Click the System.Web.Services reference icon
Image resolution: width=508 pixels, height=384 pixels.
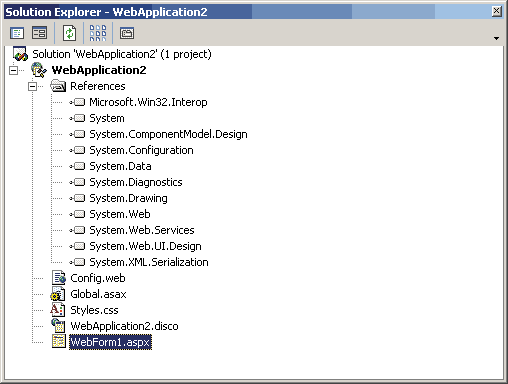[77, 230]
